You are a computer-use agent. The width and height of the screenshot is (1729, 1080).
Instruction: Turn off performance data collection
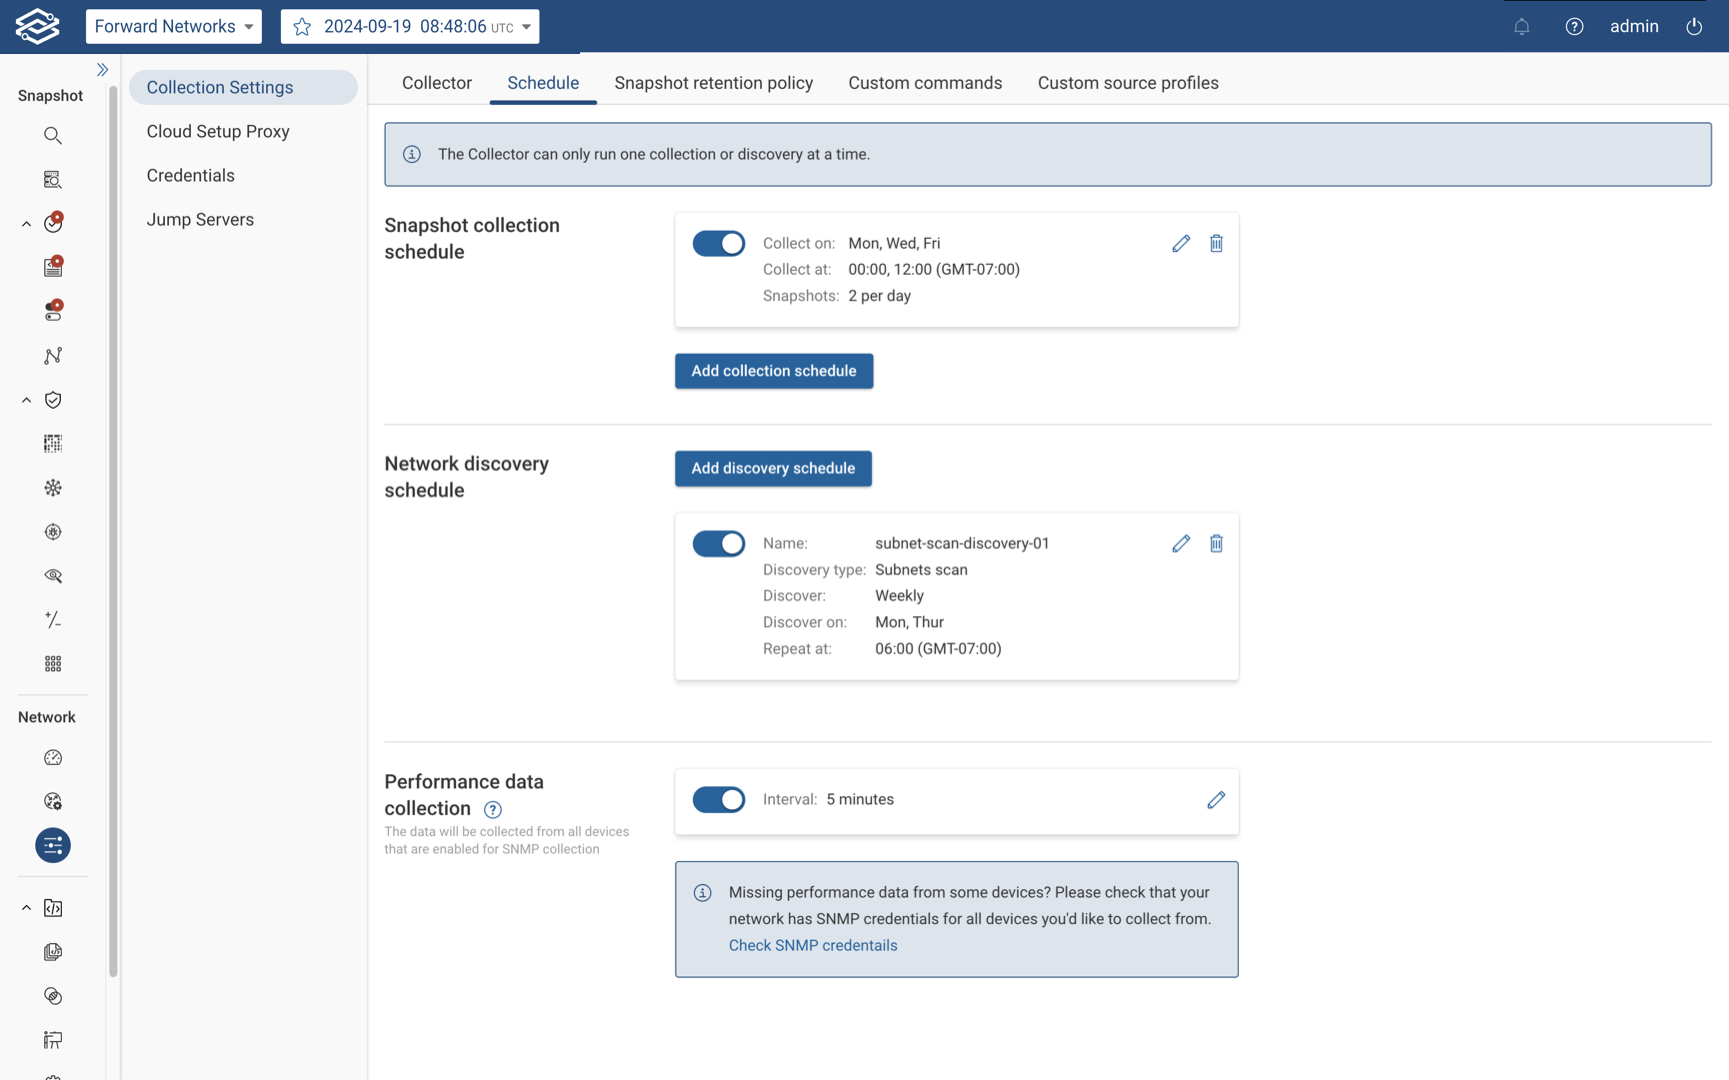point(718,800)
